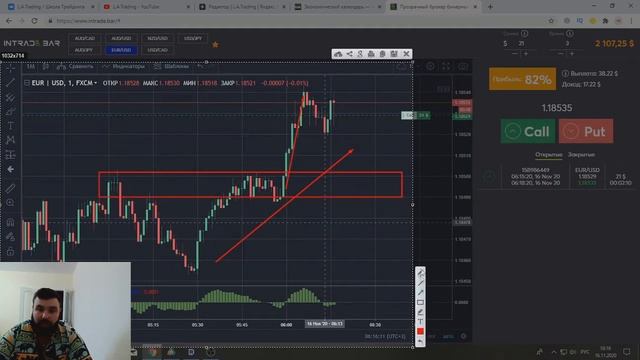Screen dimensions: 640x360
Task: Click the expiry time input field
Action: point(567,43)
